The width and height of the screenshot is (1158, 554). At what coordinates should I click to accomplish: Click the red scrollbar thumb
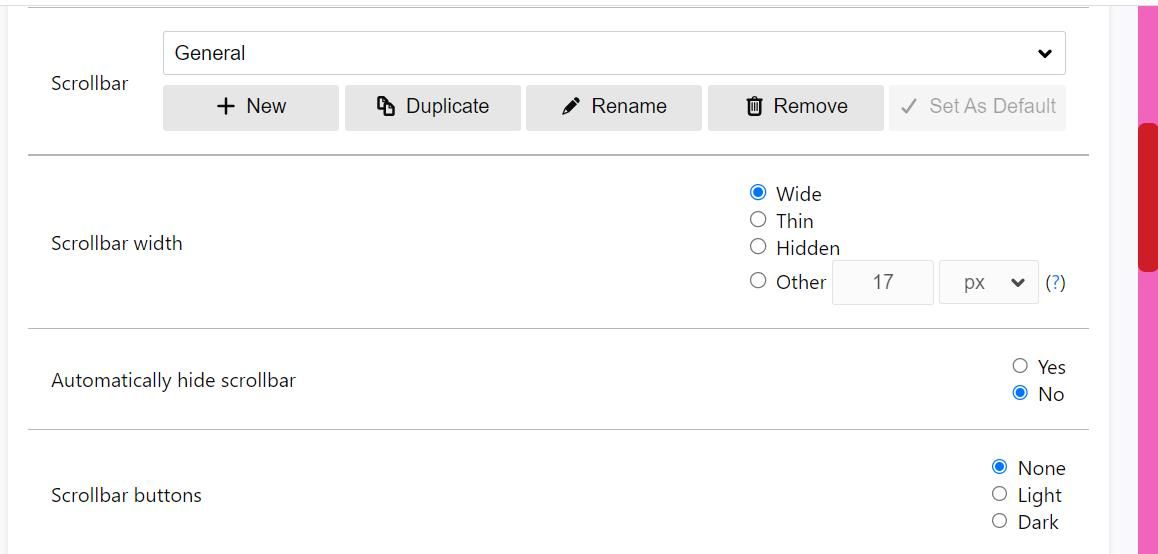click(x=1147, y=196)
